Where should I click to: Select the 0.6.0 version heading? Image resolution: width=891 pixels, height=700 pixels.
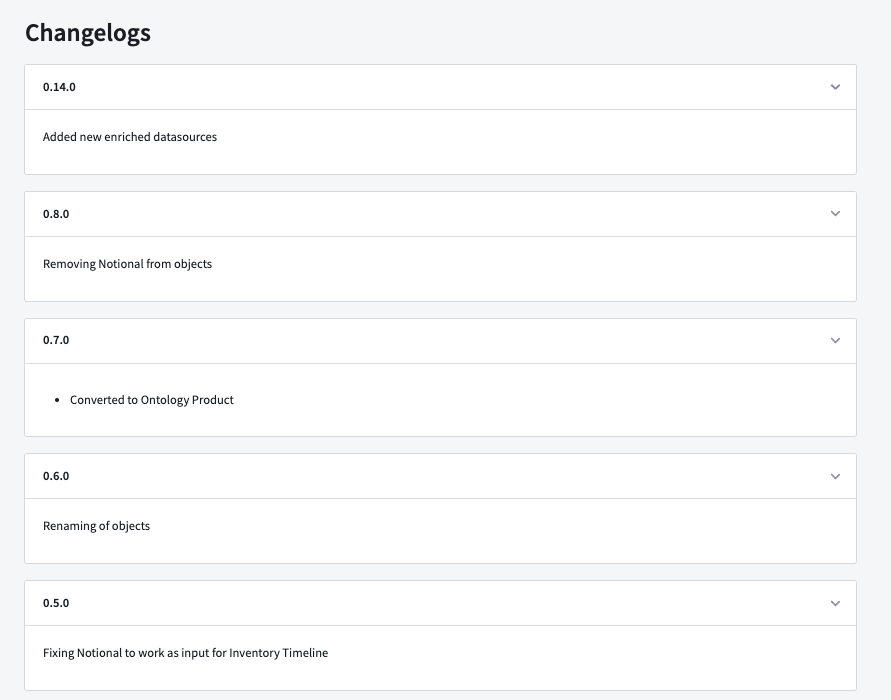pyautogui.click(x=56, y=476)
